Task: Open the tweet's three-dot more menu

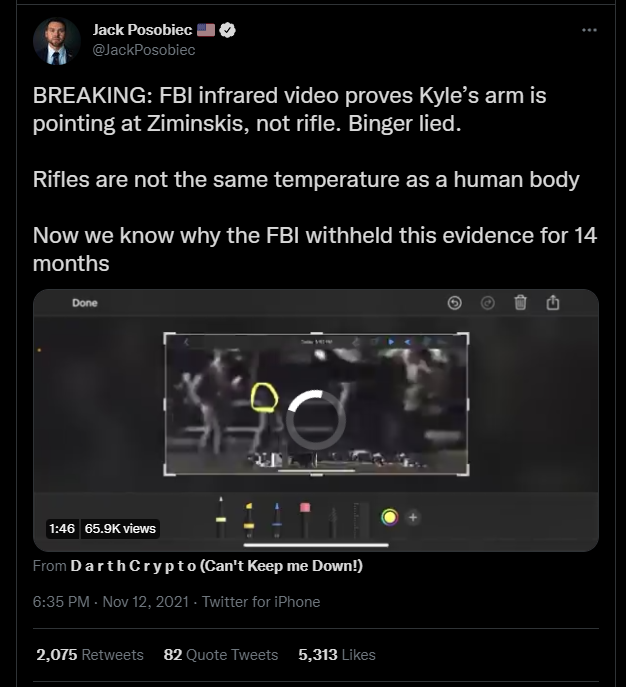Action: click(x=589, y=30)
